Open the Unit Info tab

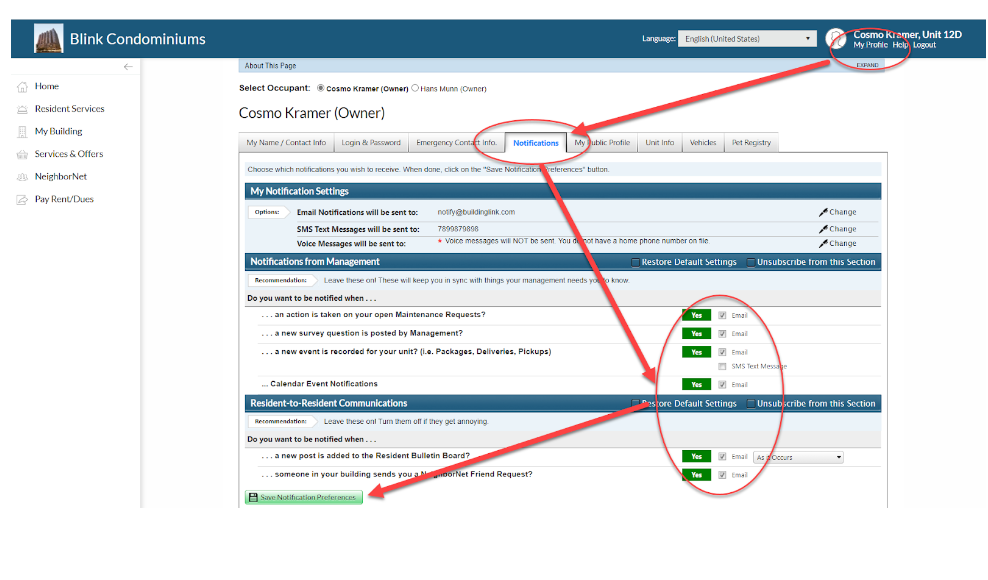click(x=660, y=142)
